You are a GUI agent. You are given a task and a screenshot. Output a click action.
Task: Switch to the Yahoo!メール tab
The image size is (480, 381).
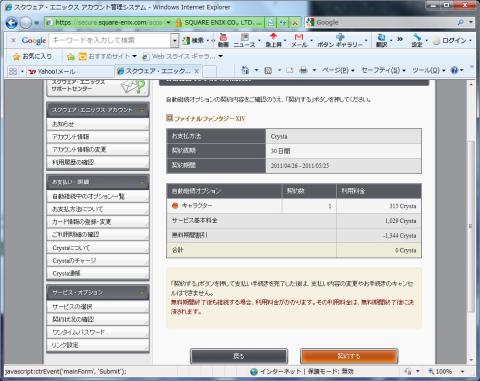70,71
